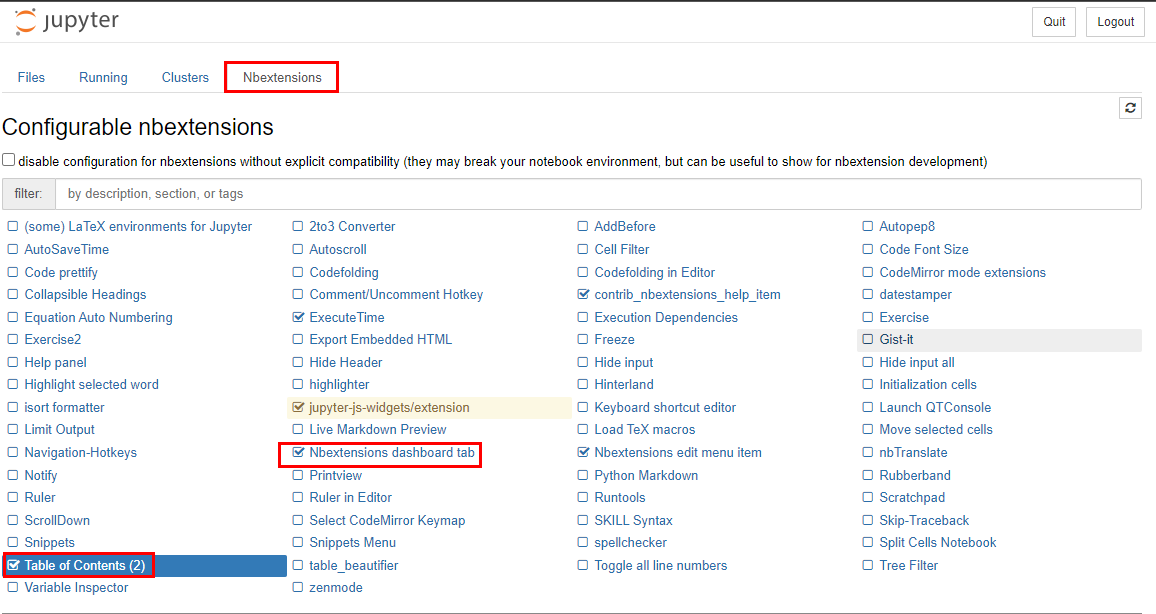Open the highlighter extension entry
Screen dimensions: 1156x614
tap(339, 384)
